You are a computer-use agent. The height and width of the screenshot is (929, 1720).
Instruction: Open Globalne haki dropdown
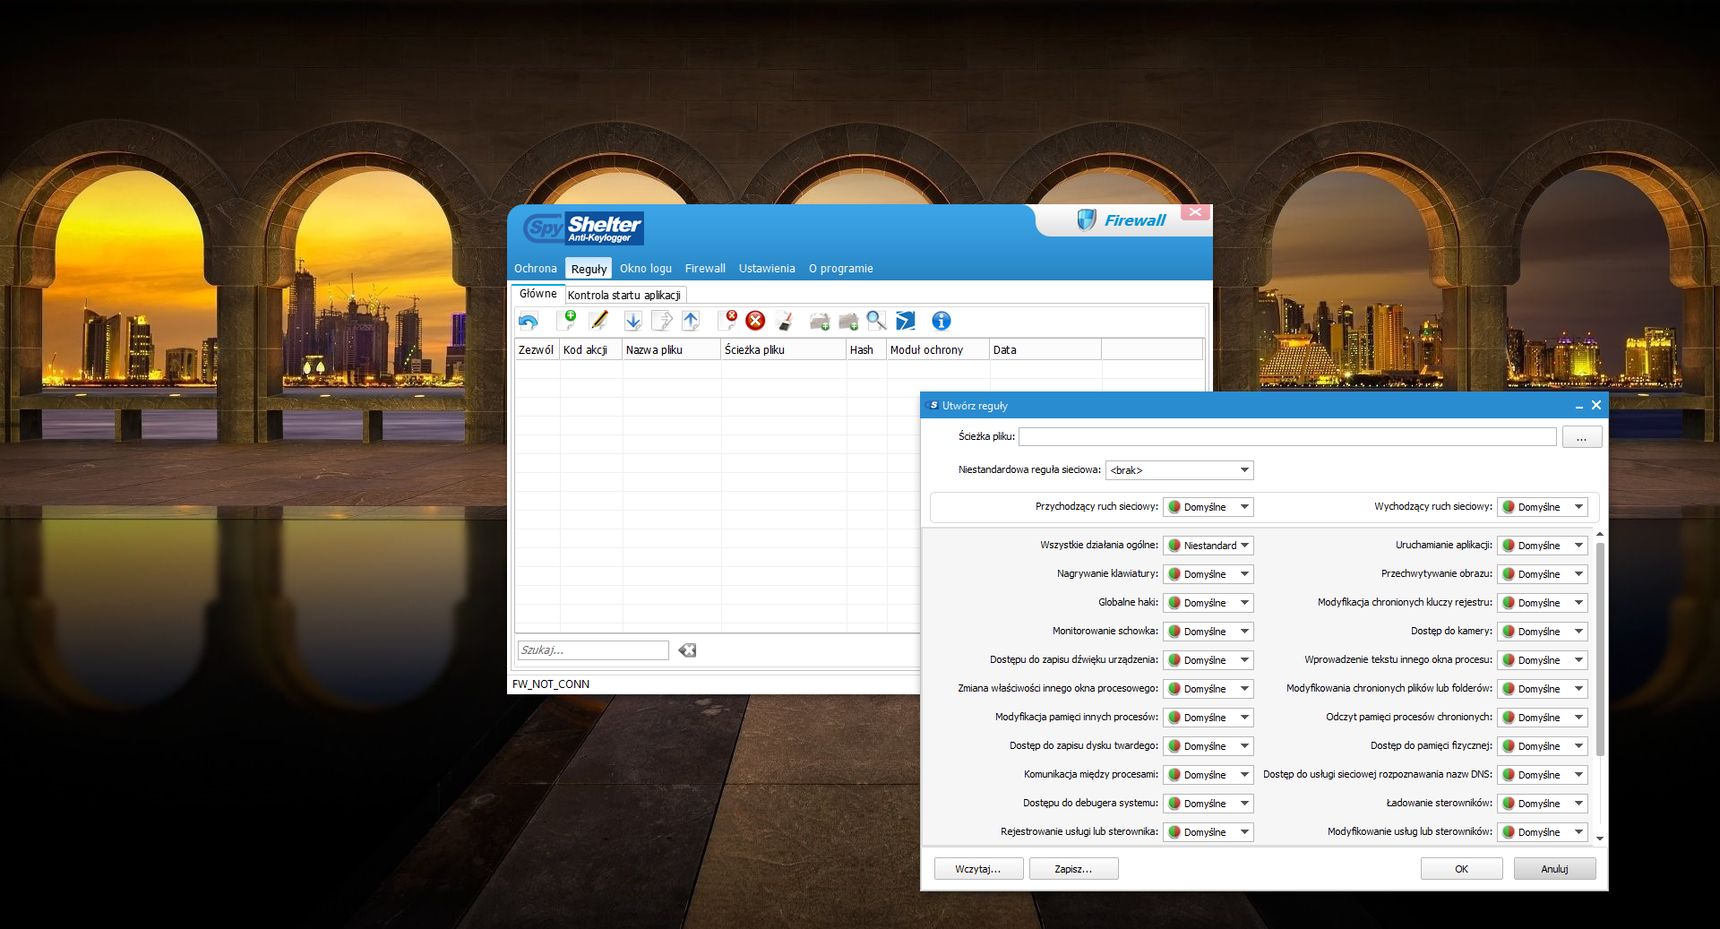pos(1208,603)
